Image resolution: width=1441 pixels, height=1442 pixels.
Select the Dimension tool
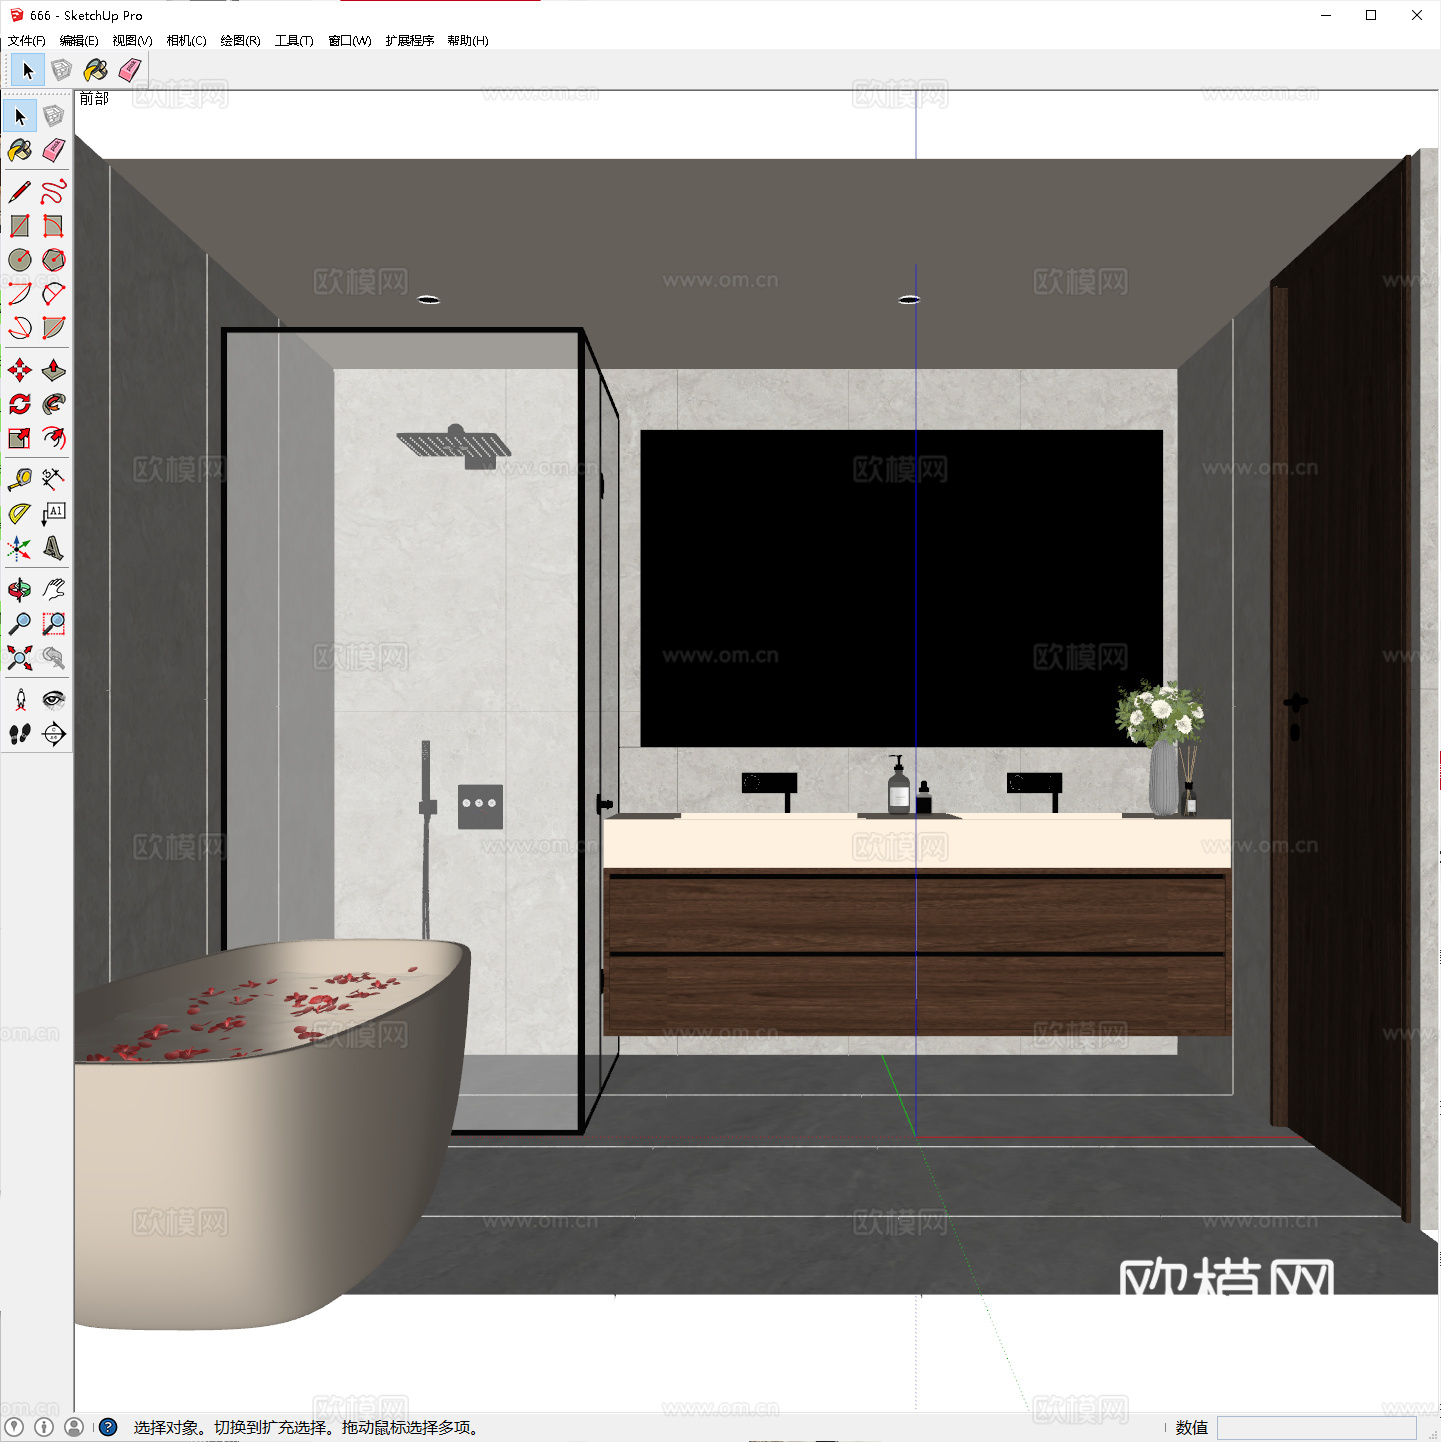click(54, 479)
